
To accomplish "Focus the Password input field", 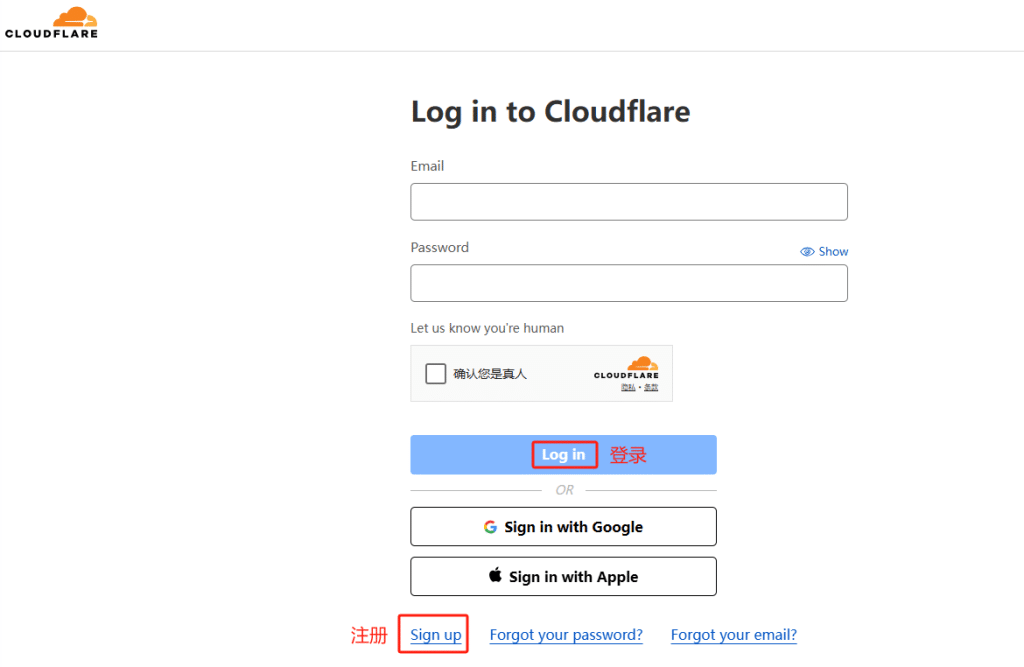I will 629,283.
